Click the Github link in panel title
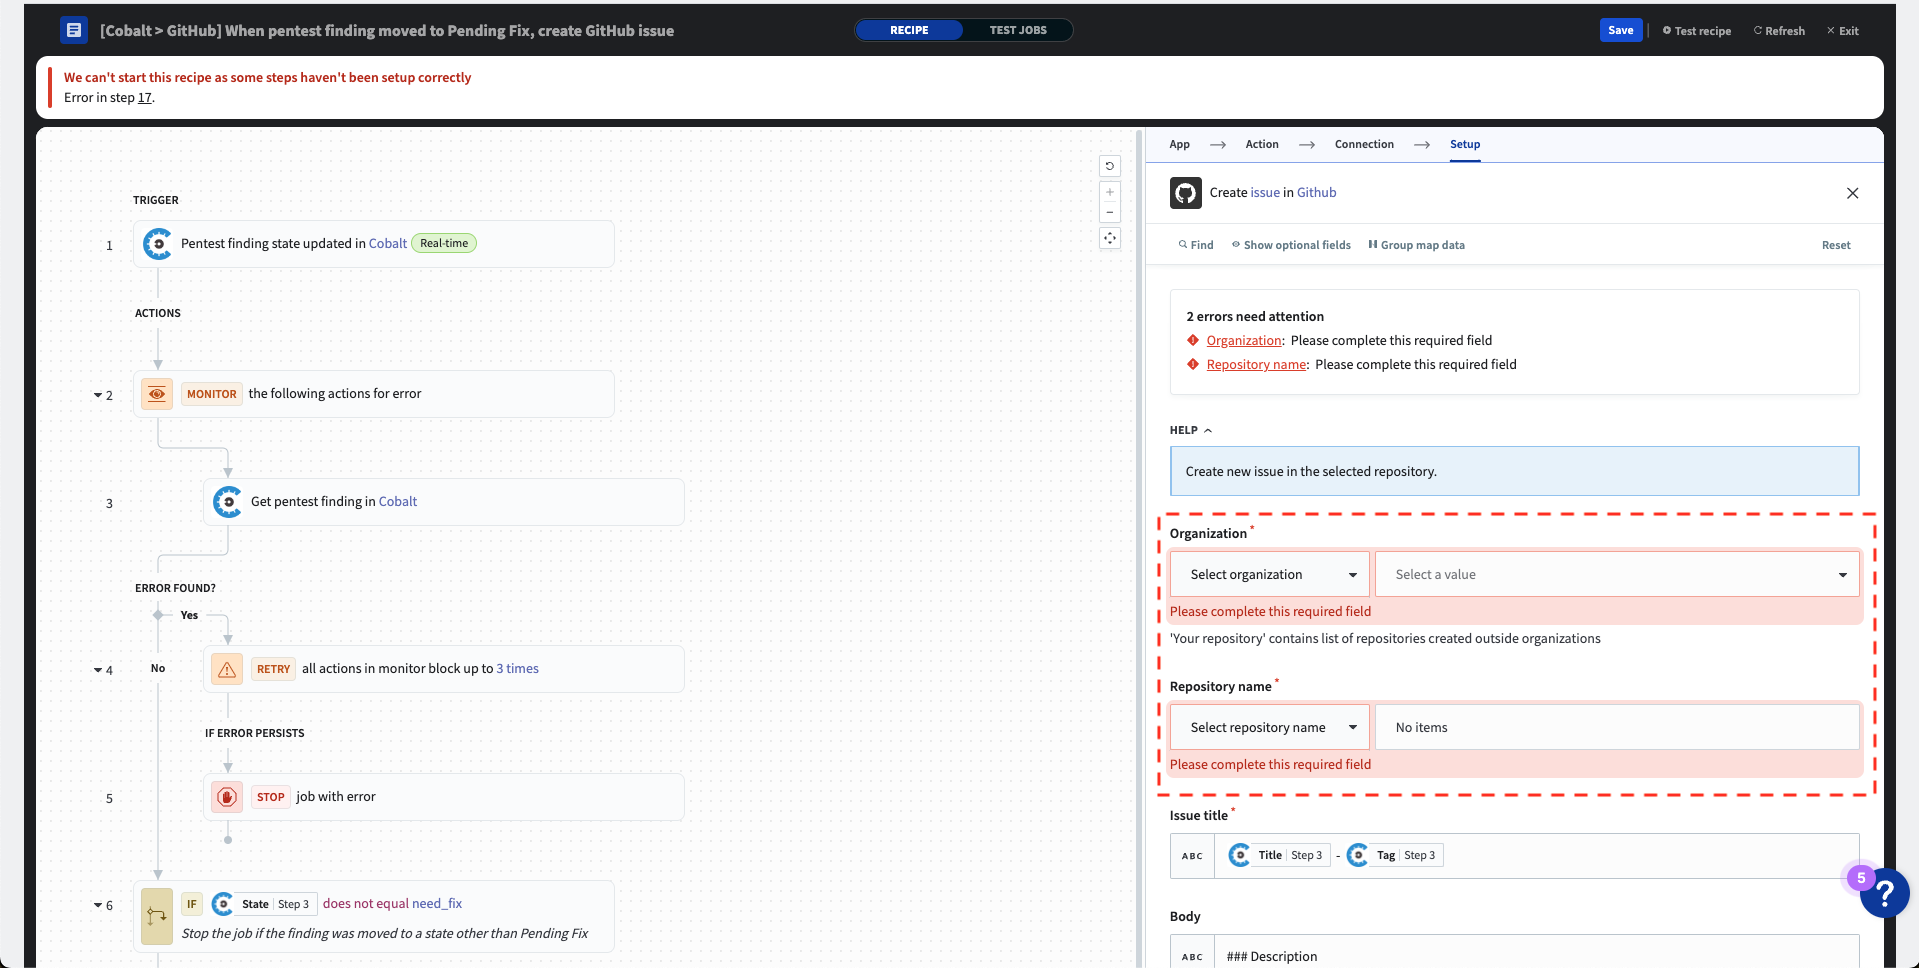The height and width of the screenshot is (968, 1919). 1316,193
